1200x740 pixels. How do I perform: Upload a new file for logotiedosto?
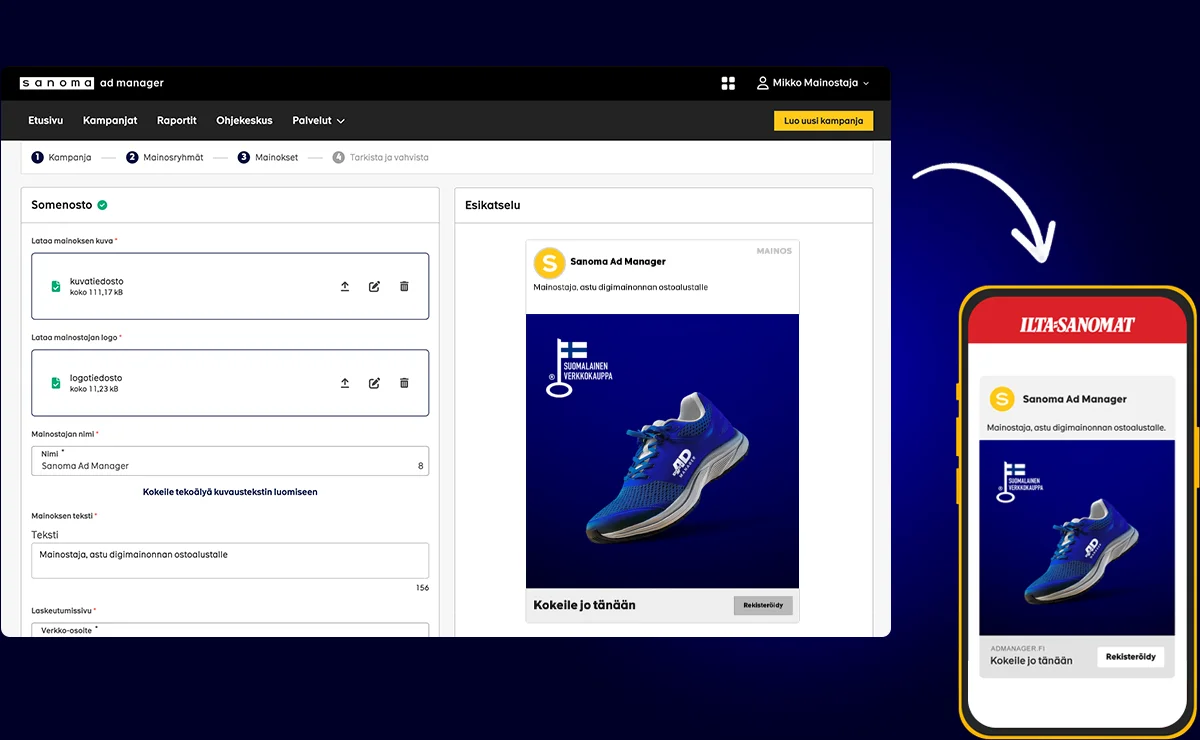coord(345,383)
